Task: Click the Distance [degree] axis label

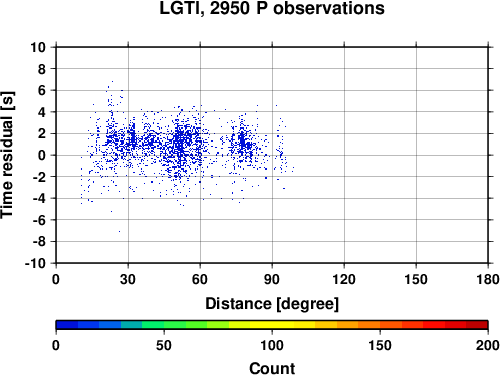Action: pyautogui.click(x=272, y=304)
